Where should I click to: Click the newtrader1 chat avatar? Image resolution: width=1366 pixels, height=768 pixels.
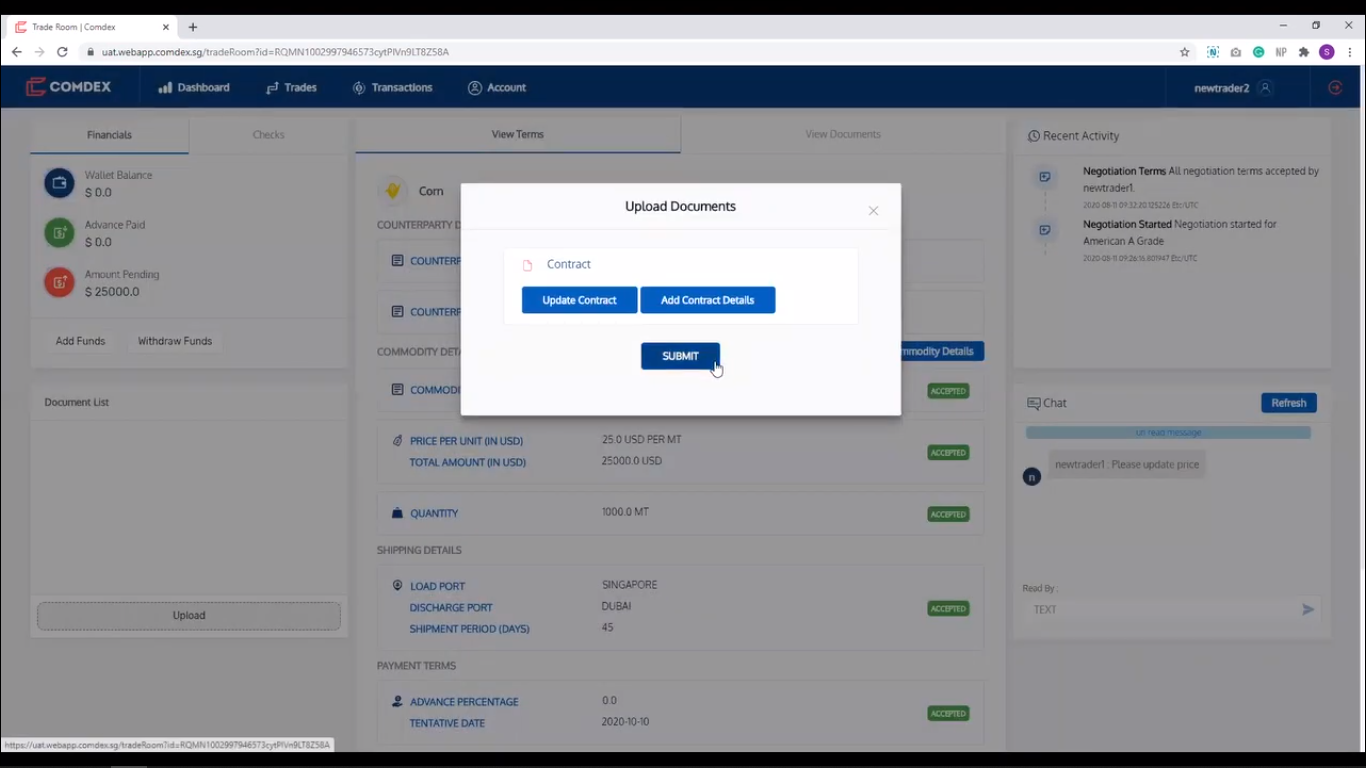point(1032,477)
